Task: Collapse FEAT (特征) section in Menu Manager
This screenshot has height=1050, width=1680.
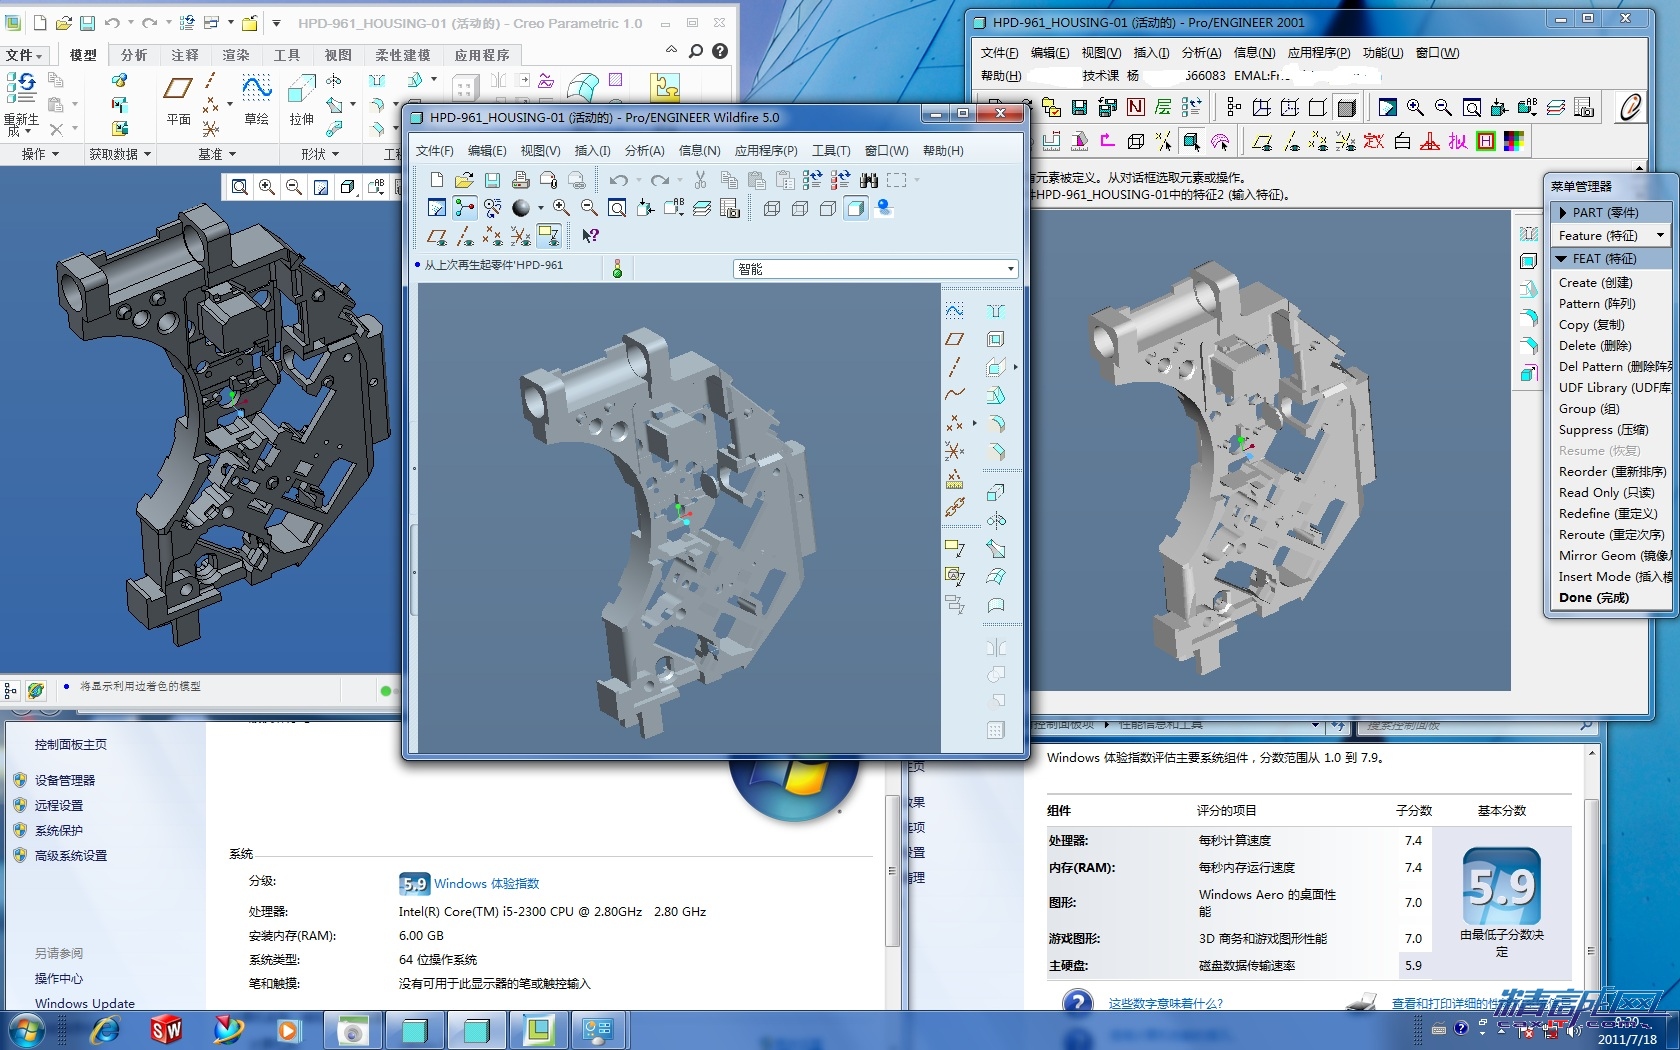Action: (x=1611, y=258)
